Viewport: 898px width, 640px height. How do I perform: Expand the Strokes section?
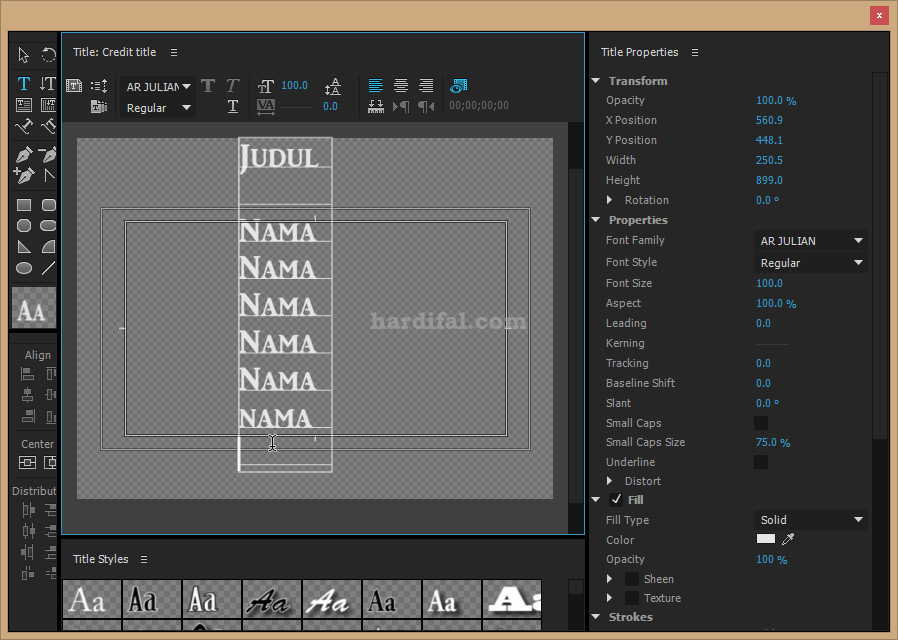596,617
